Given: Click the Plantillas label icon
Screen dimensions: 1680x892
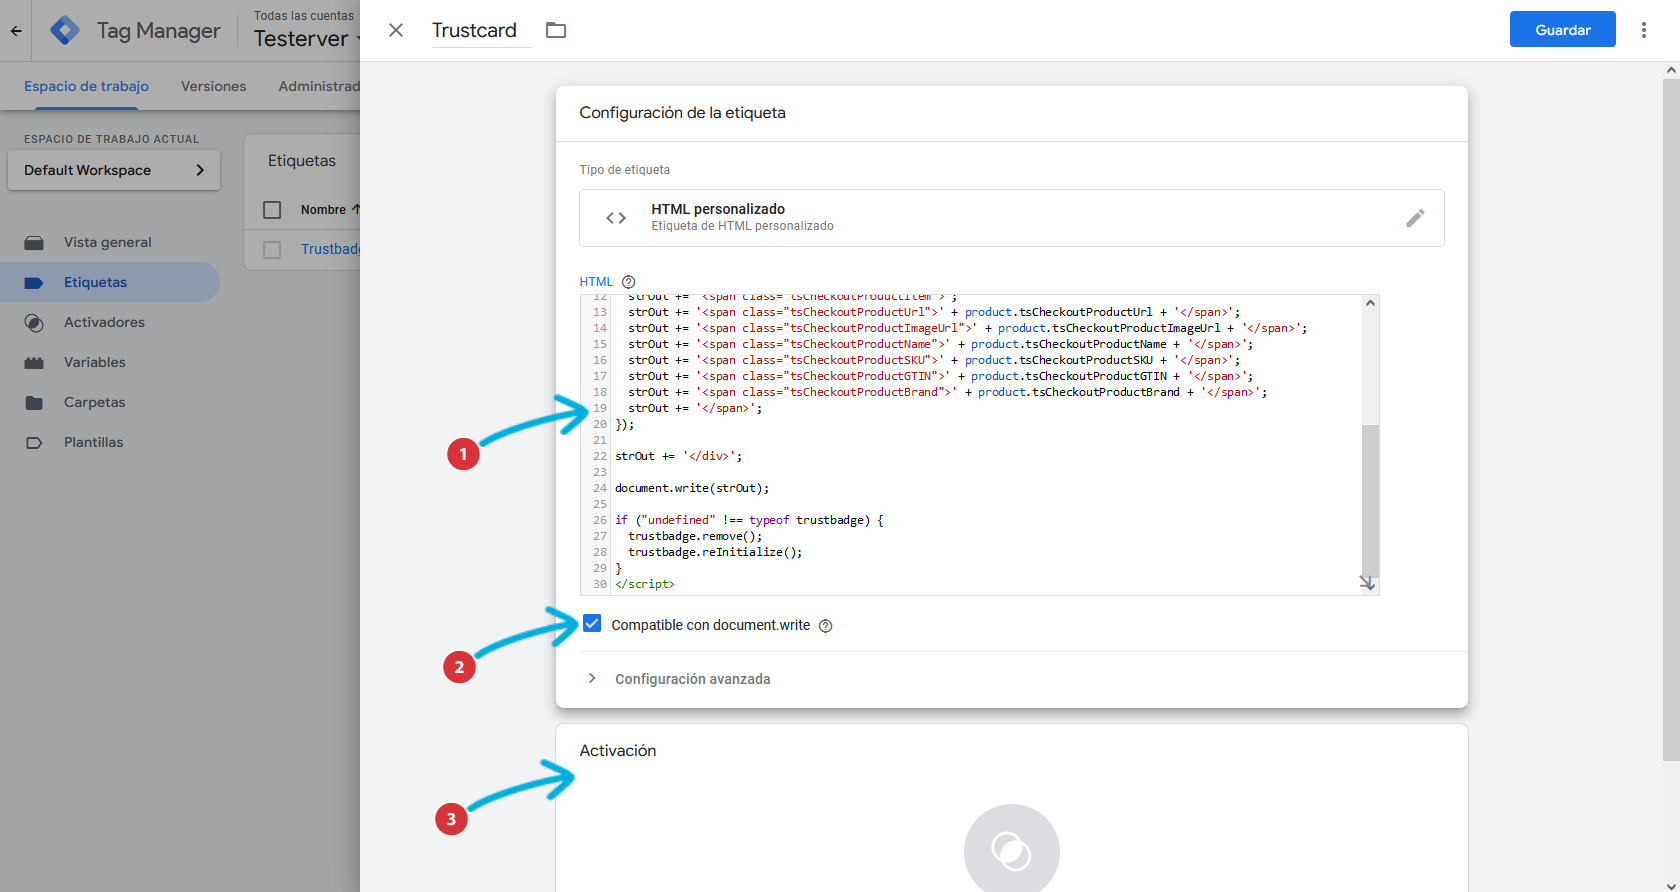Looking at the screenshot, I should tap(34, 443).
